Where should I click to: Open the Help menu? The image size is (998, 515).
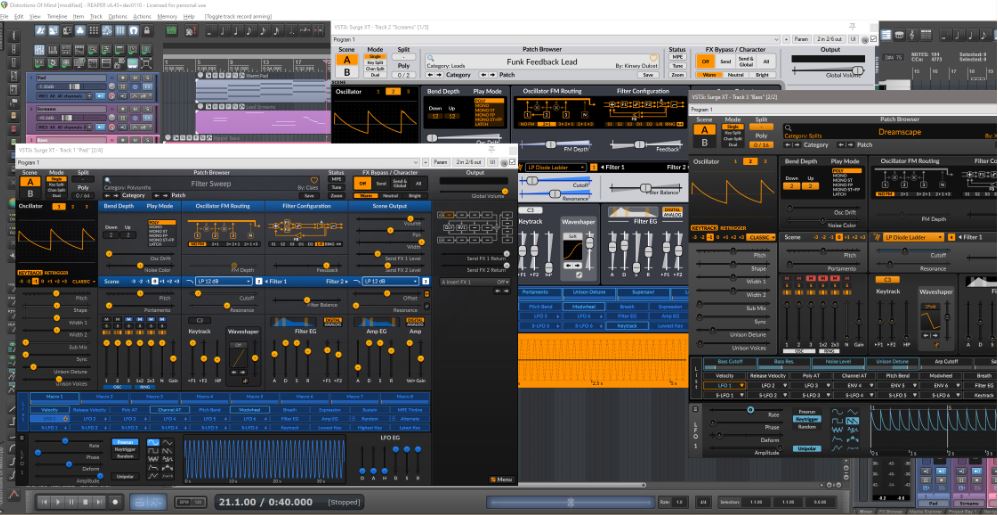click(x=189, y=16)
